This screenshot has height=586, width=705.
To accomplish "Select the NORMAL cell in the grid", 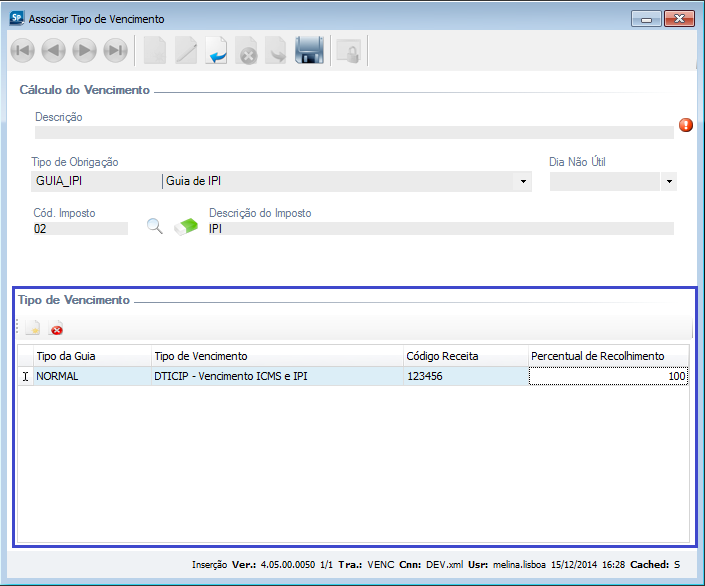I will 92,376.
